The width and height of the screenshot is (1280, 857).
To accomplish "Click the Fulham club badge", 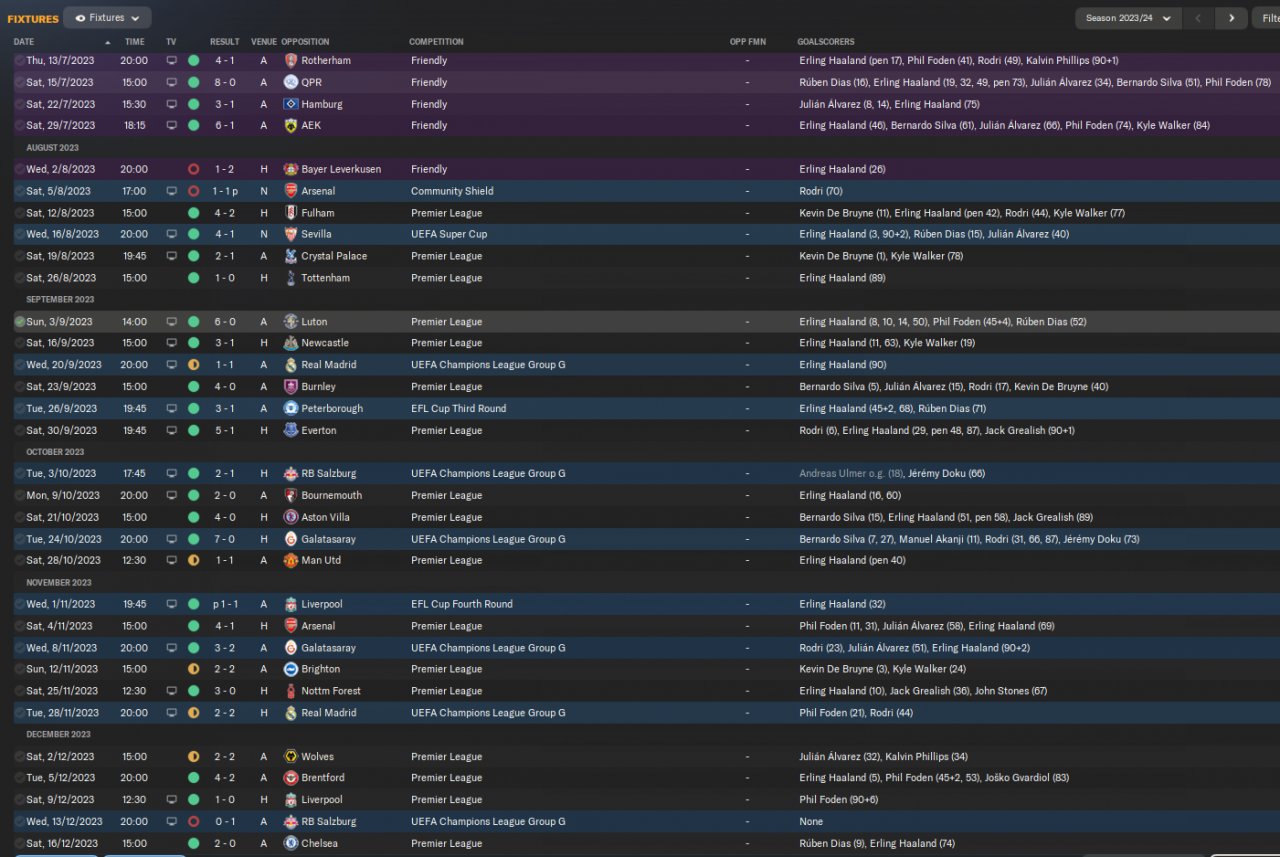I will click(x=291, y=213).
